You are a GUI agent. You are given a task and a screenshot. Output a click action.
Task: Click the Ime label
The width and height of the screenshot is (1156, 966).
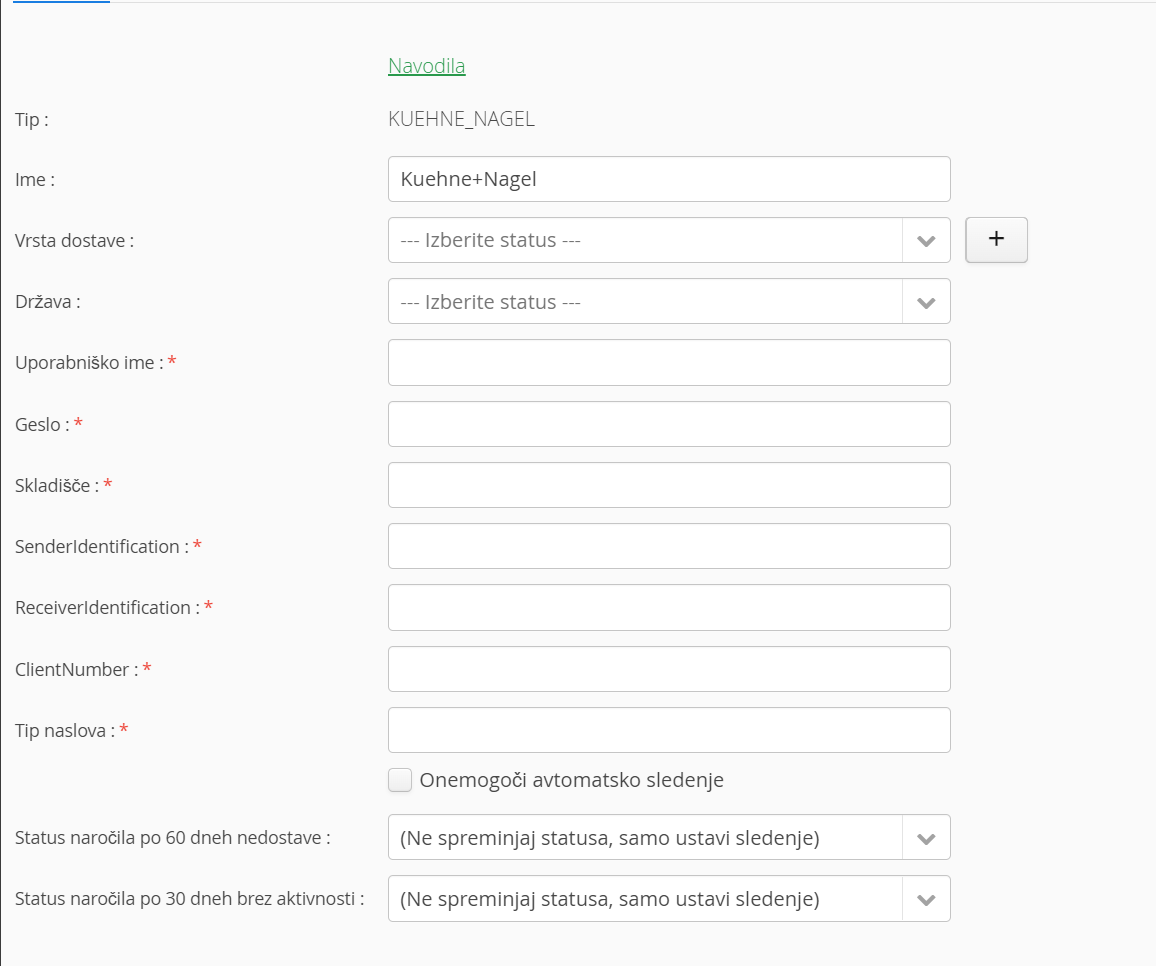tap(35, 180)
